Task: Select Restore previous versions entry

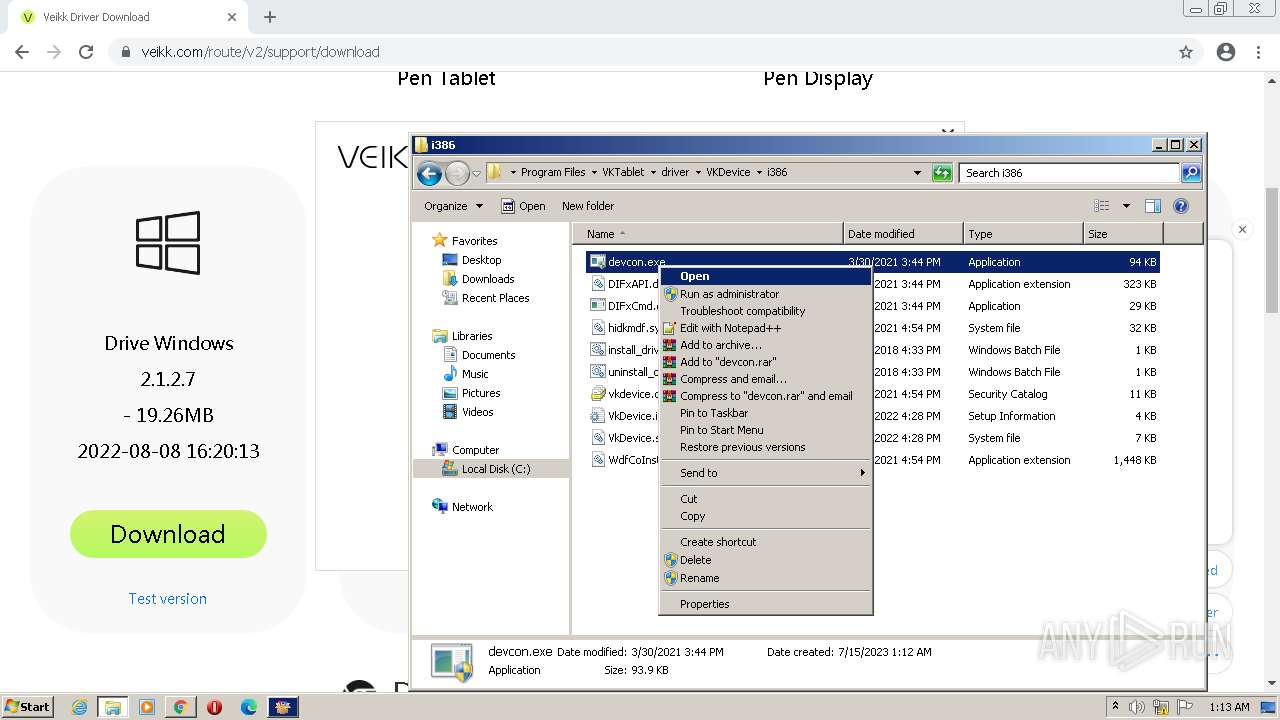Action: pyautogui.click(x=765, y=447)
